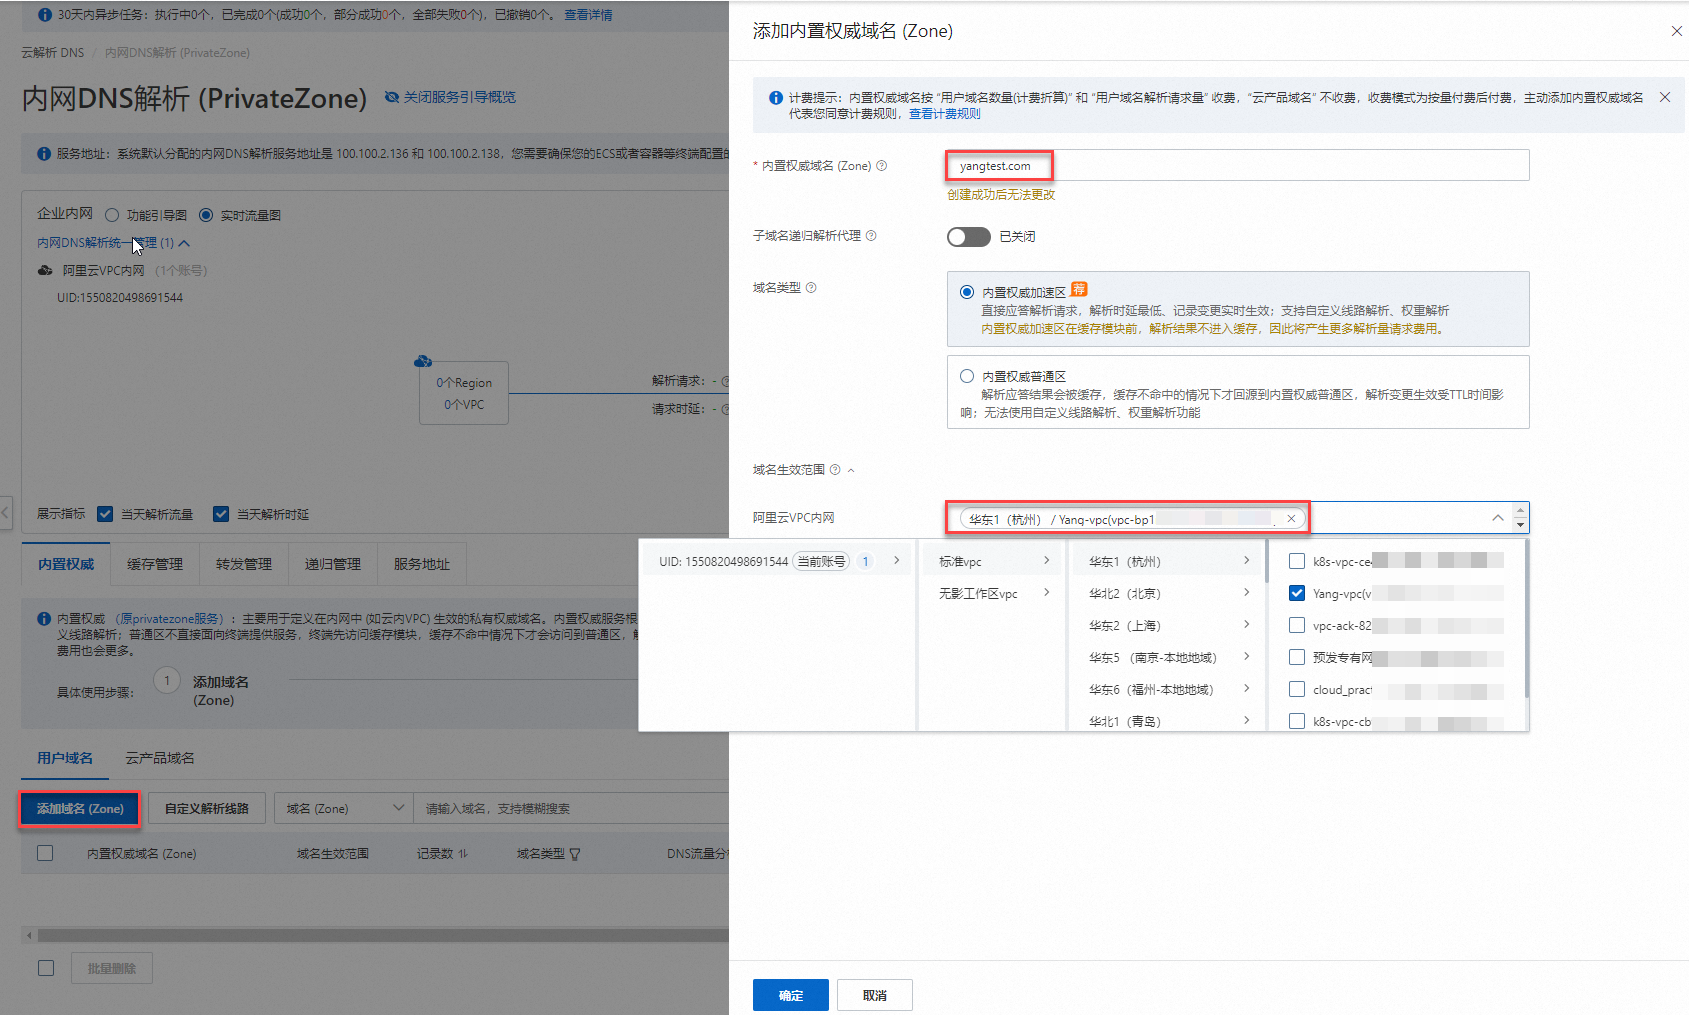Collapse 域名生效范围 section caret
Viewport: 1689px width, 1015px height.
click(x=851, y=470)
